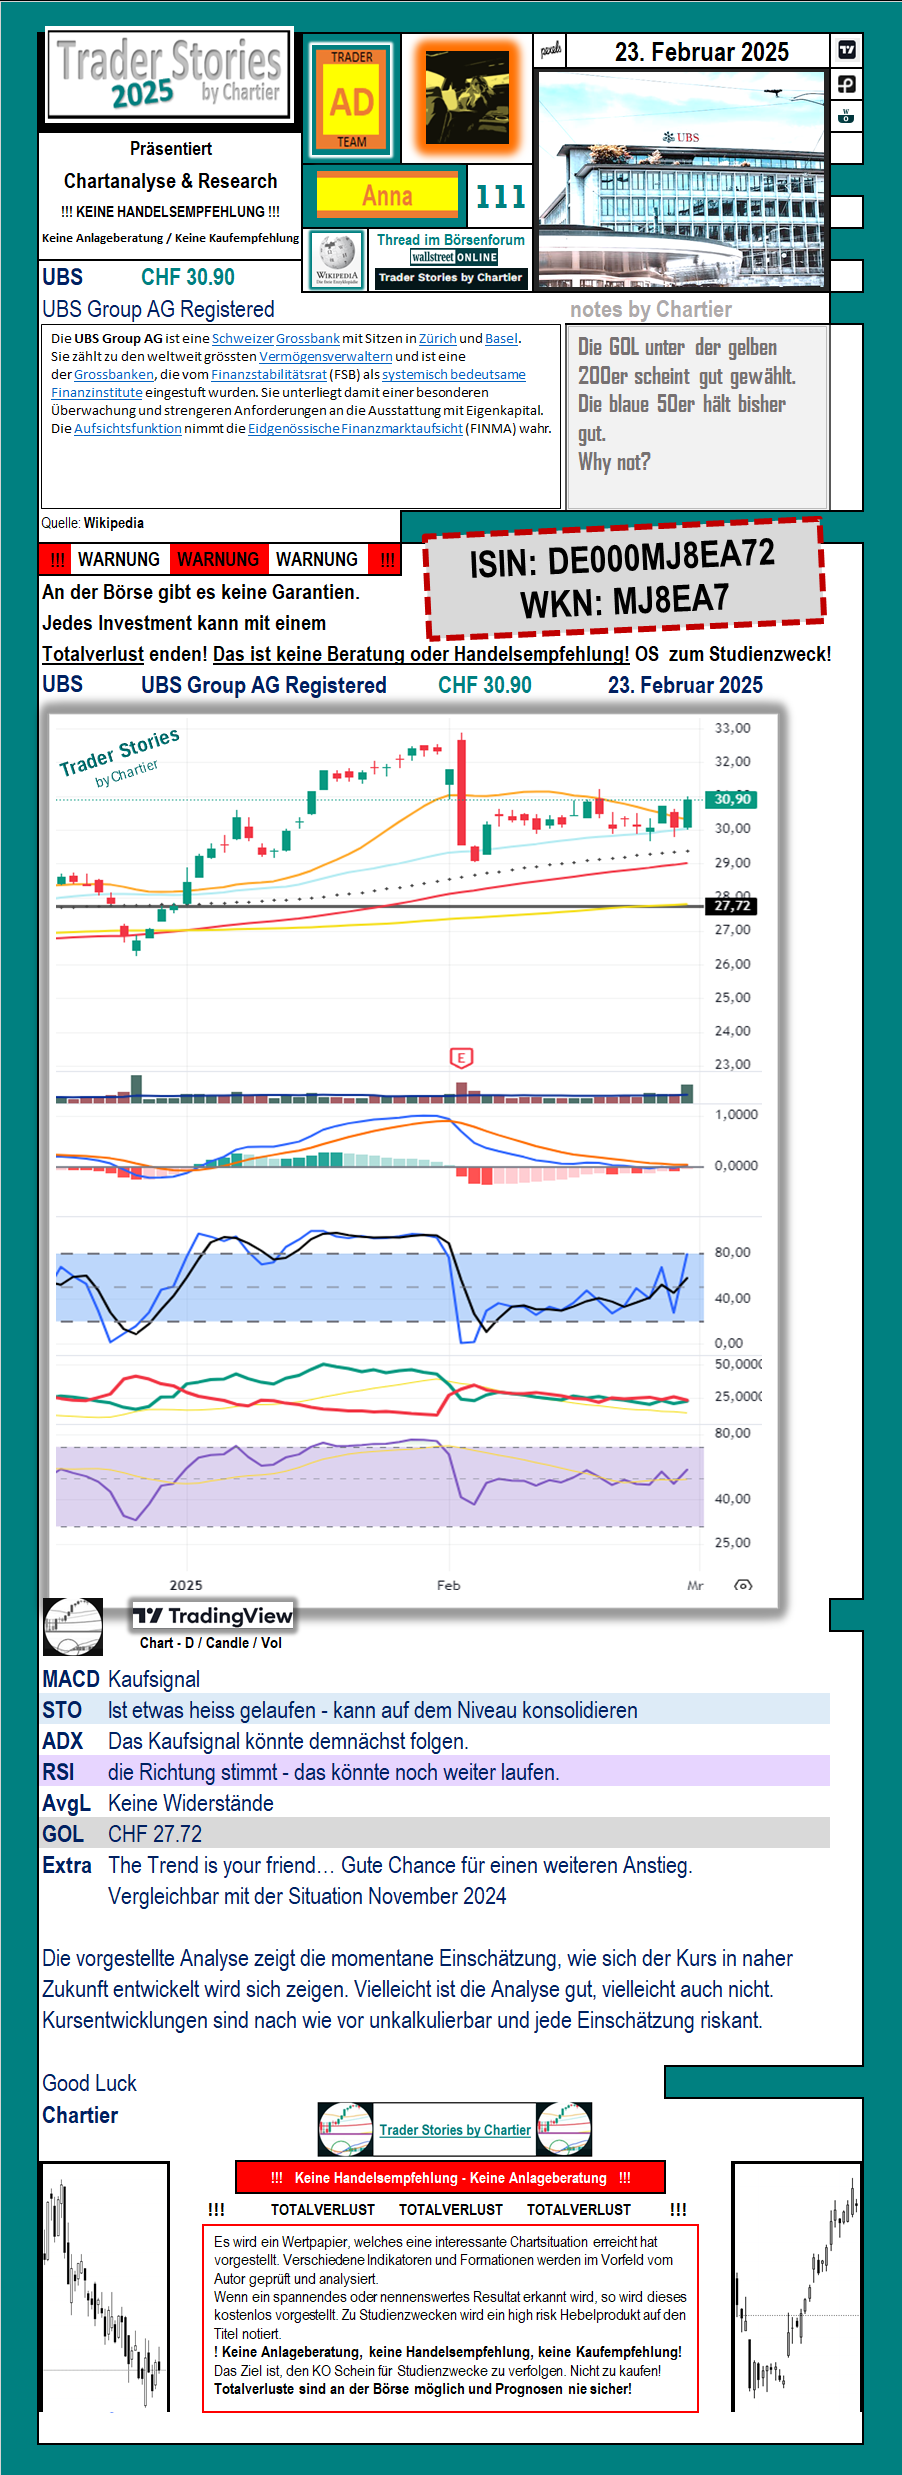Click the TradingView logo below the chart

[213, 1615]
